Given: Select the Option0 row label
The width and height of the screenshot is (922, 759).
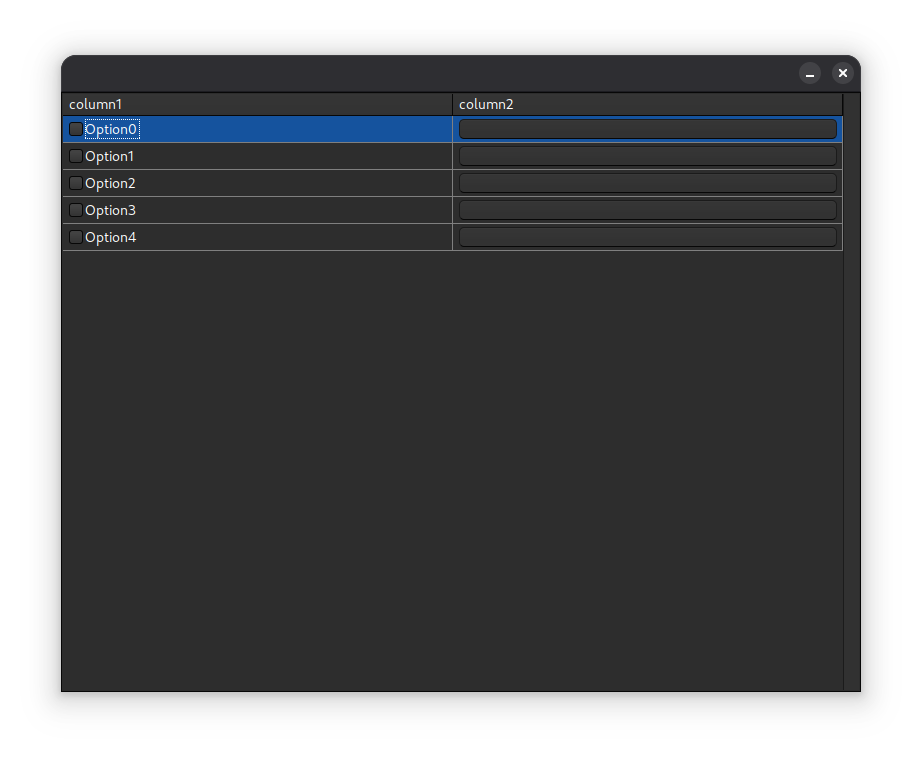Looking at the screenshot, I should coord(111,129).
